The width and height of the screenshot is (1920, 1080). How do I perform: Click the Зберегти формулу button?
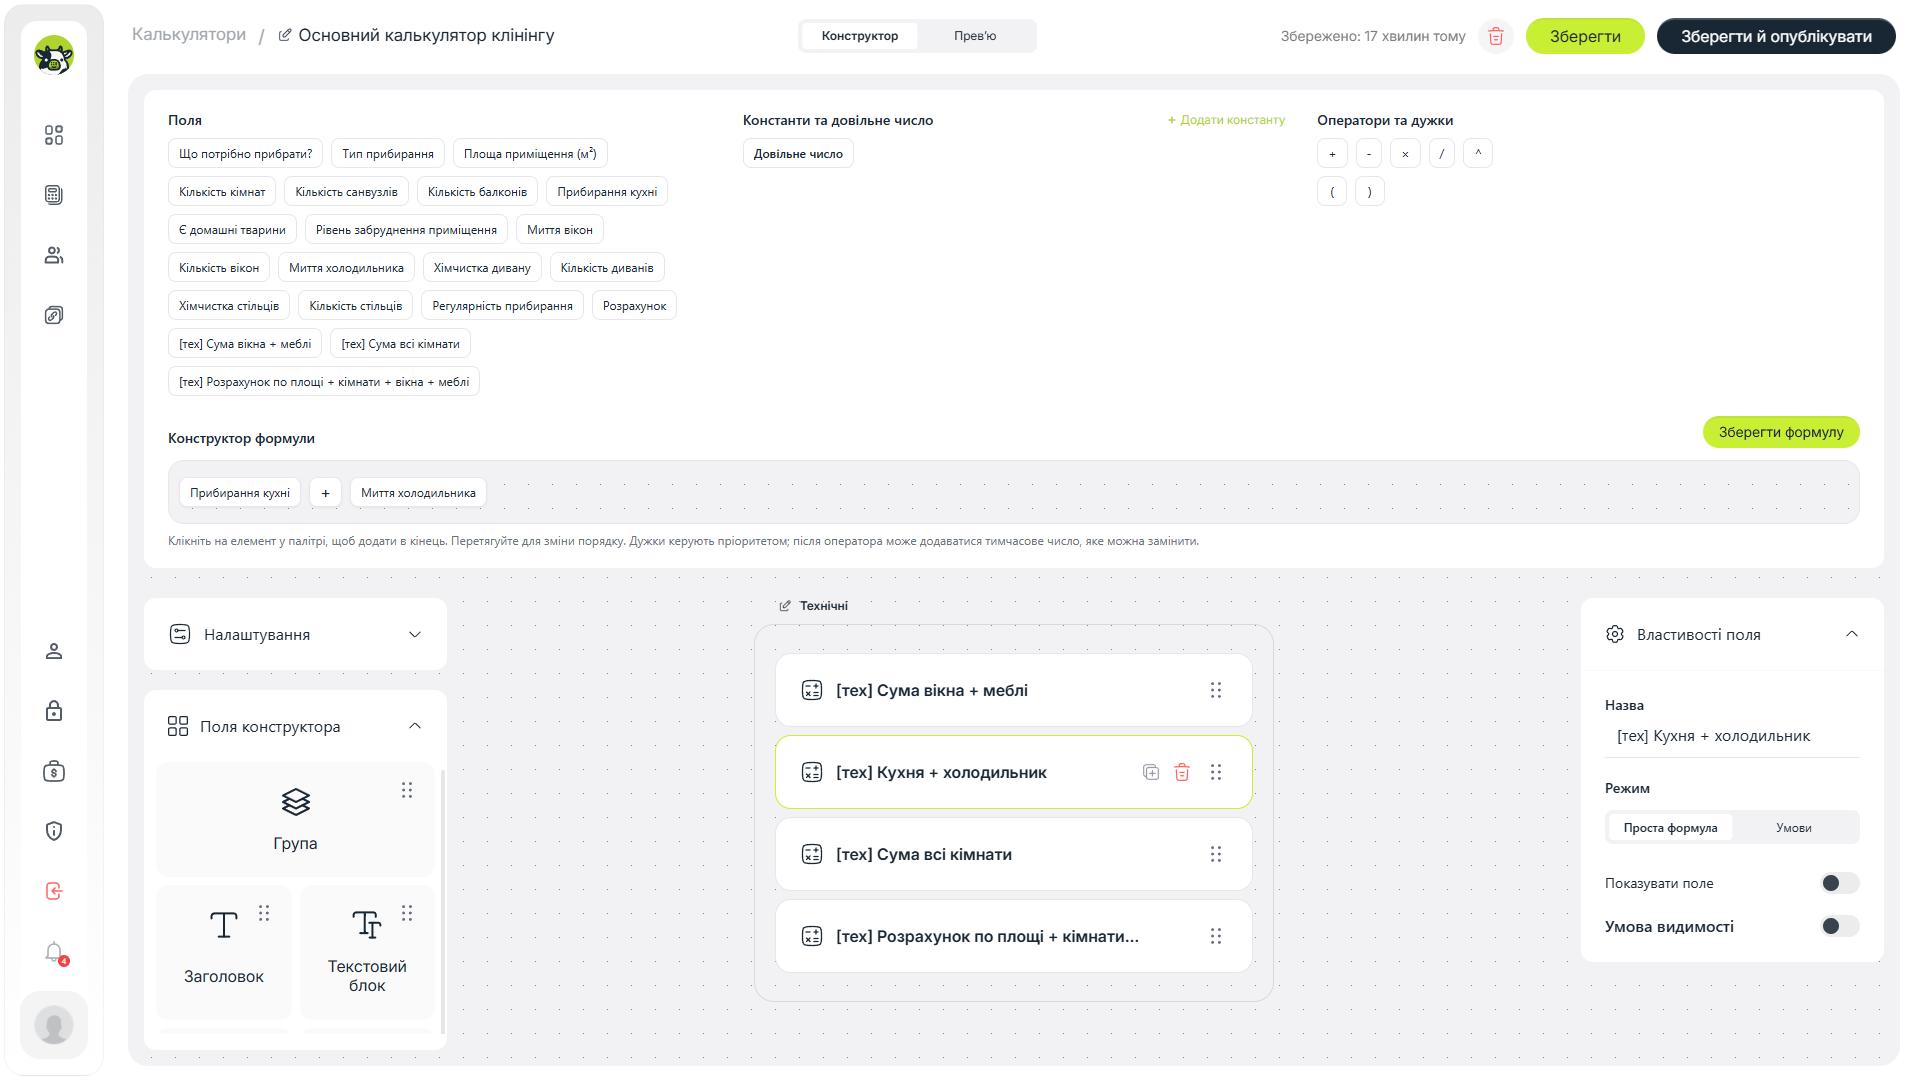1781,432
